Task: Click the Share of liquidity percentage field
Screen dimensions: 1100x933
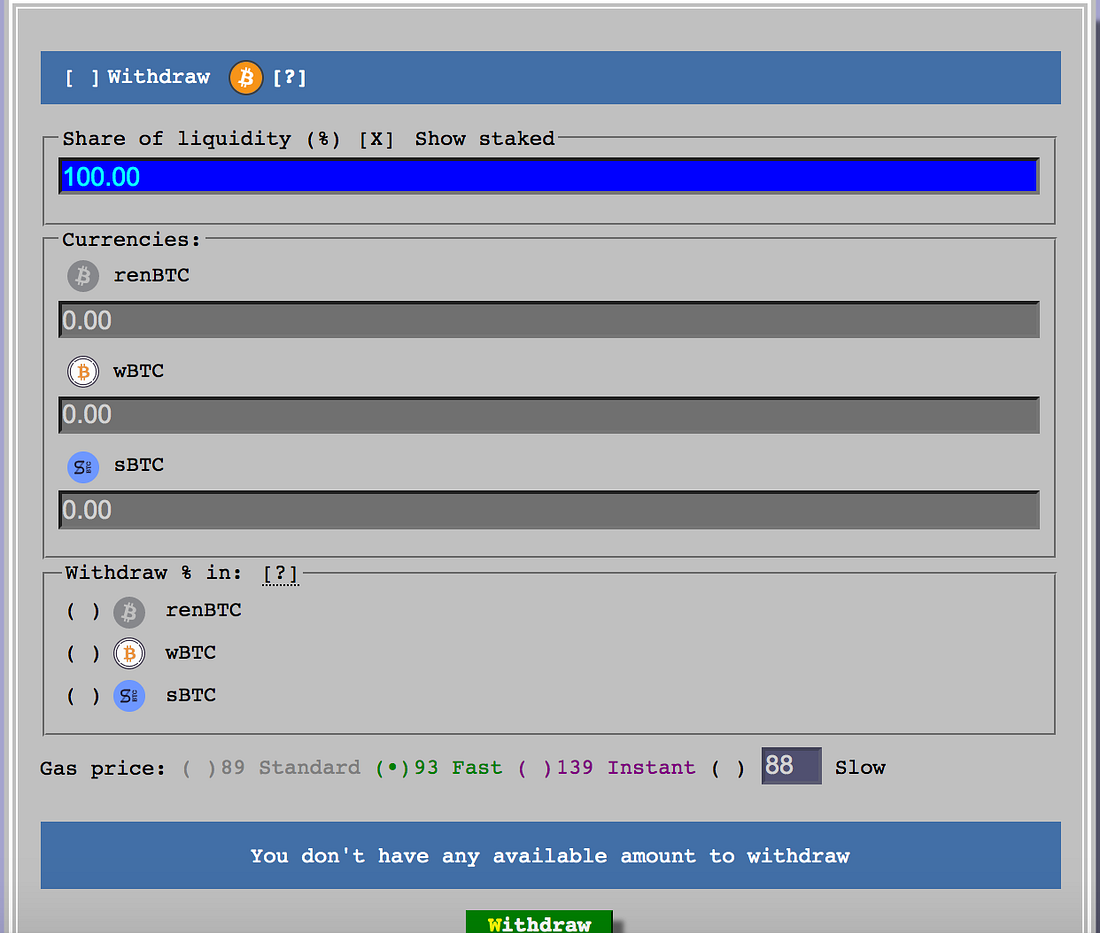Action: (x=549, y=176)
